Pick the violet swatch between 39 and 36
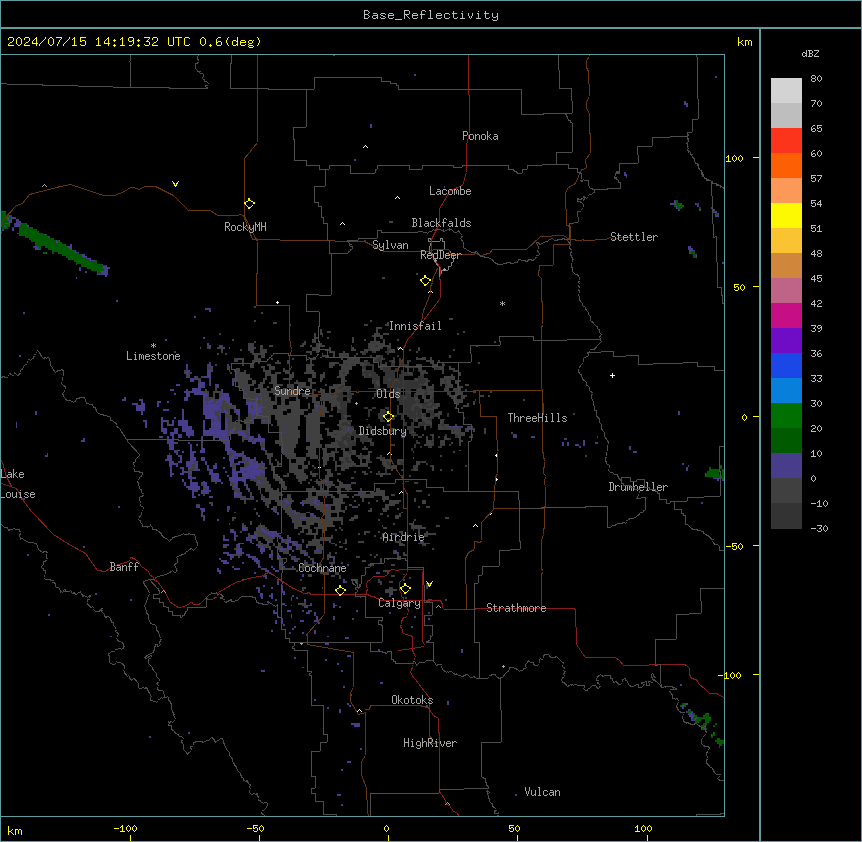The width and height of the screenshot is (862, 842). (x=786, y=341)
